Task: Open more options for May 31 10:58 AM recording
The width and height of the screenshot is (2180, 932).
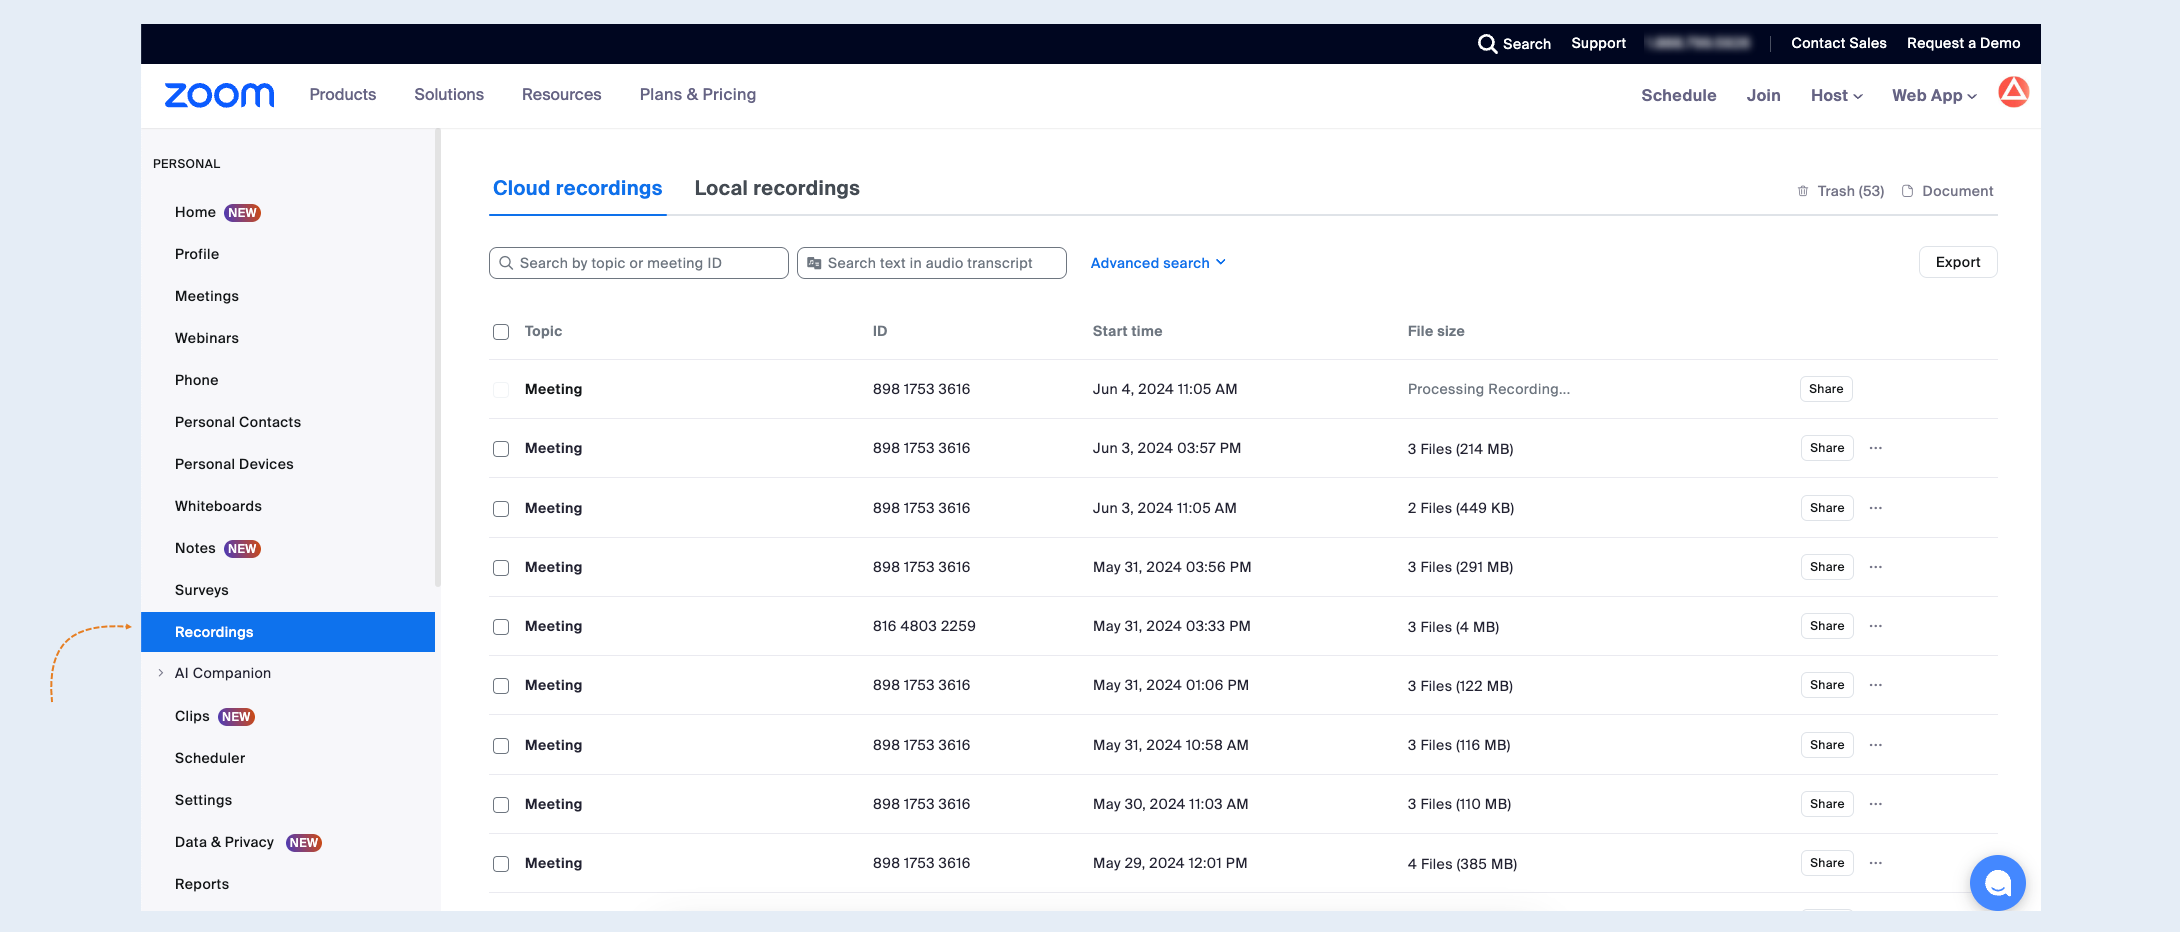Action: pos(1876,745)
